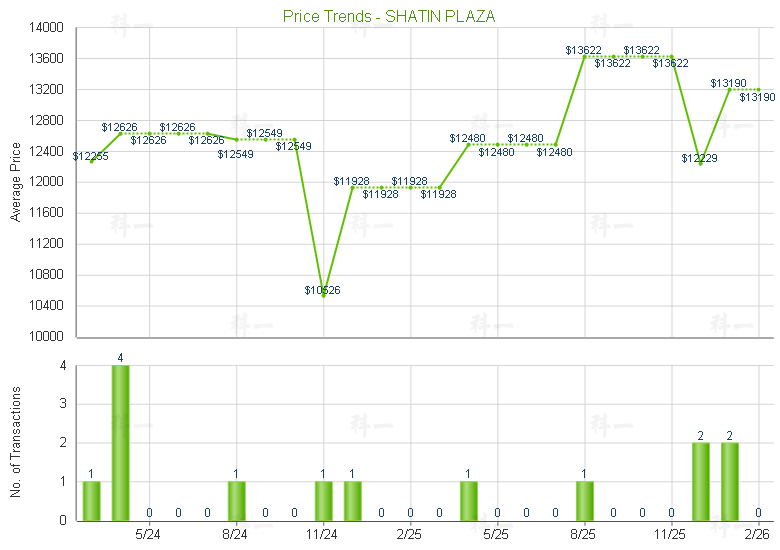Click the lowest data point labeled $10526
The image size is (780, 550).
tap(323, 296)
